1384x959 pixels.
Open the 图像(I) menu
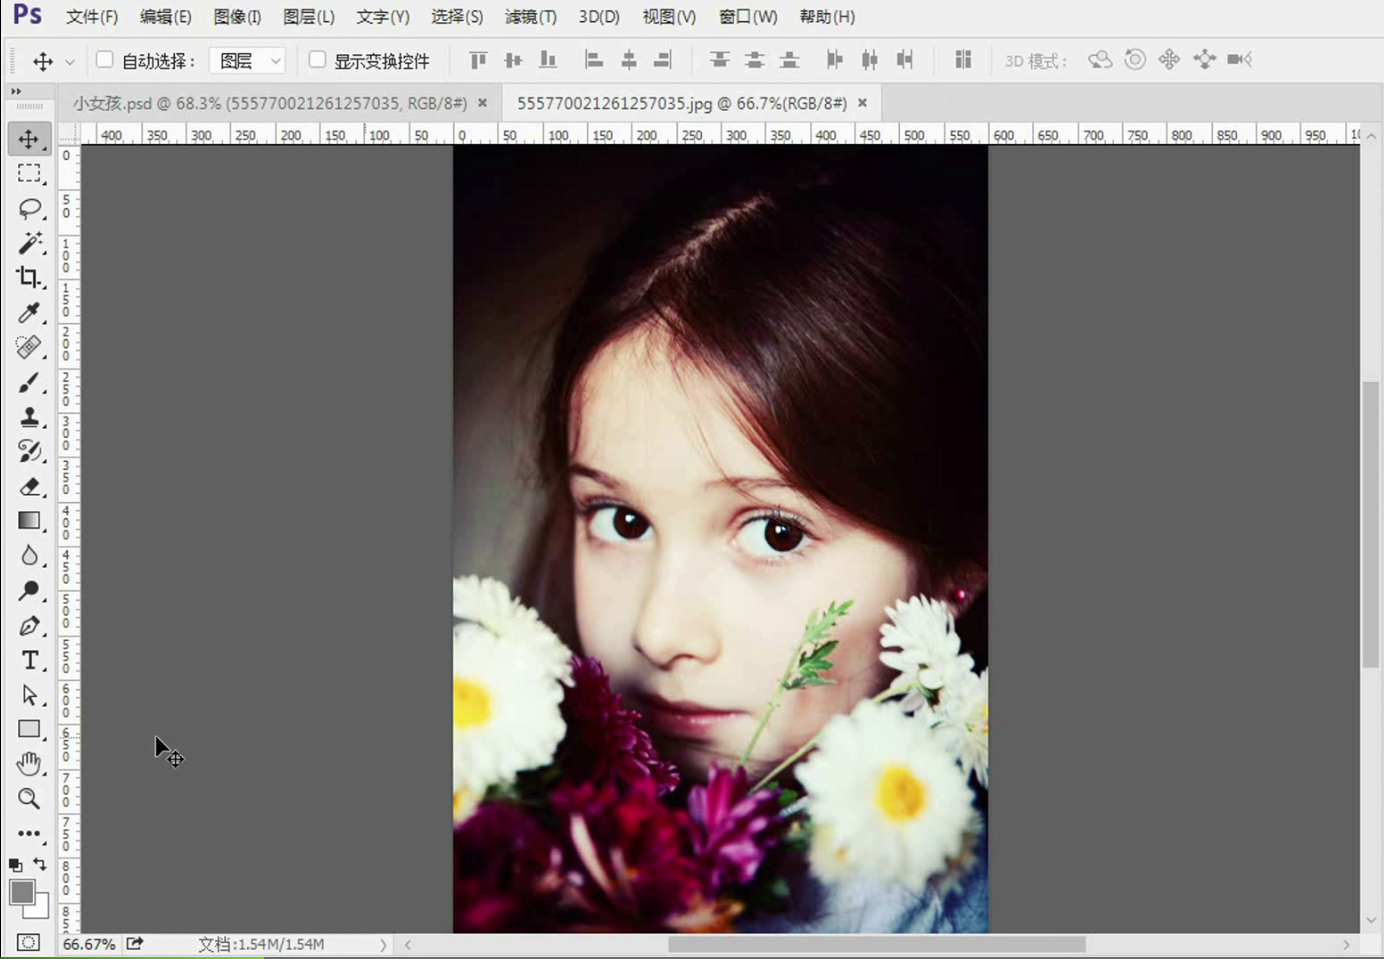[237, 17]
